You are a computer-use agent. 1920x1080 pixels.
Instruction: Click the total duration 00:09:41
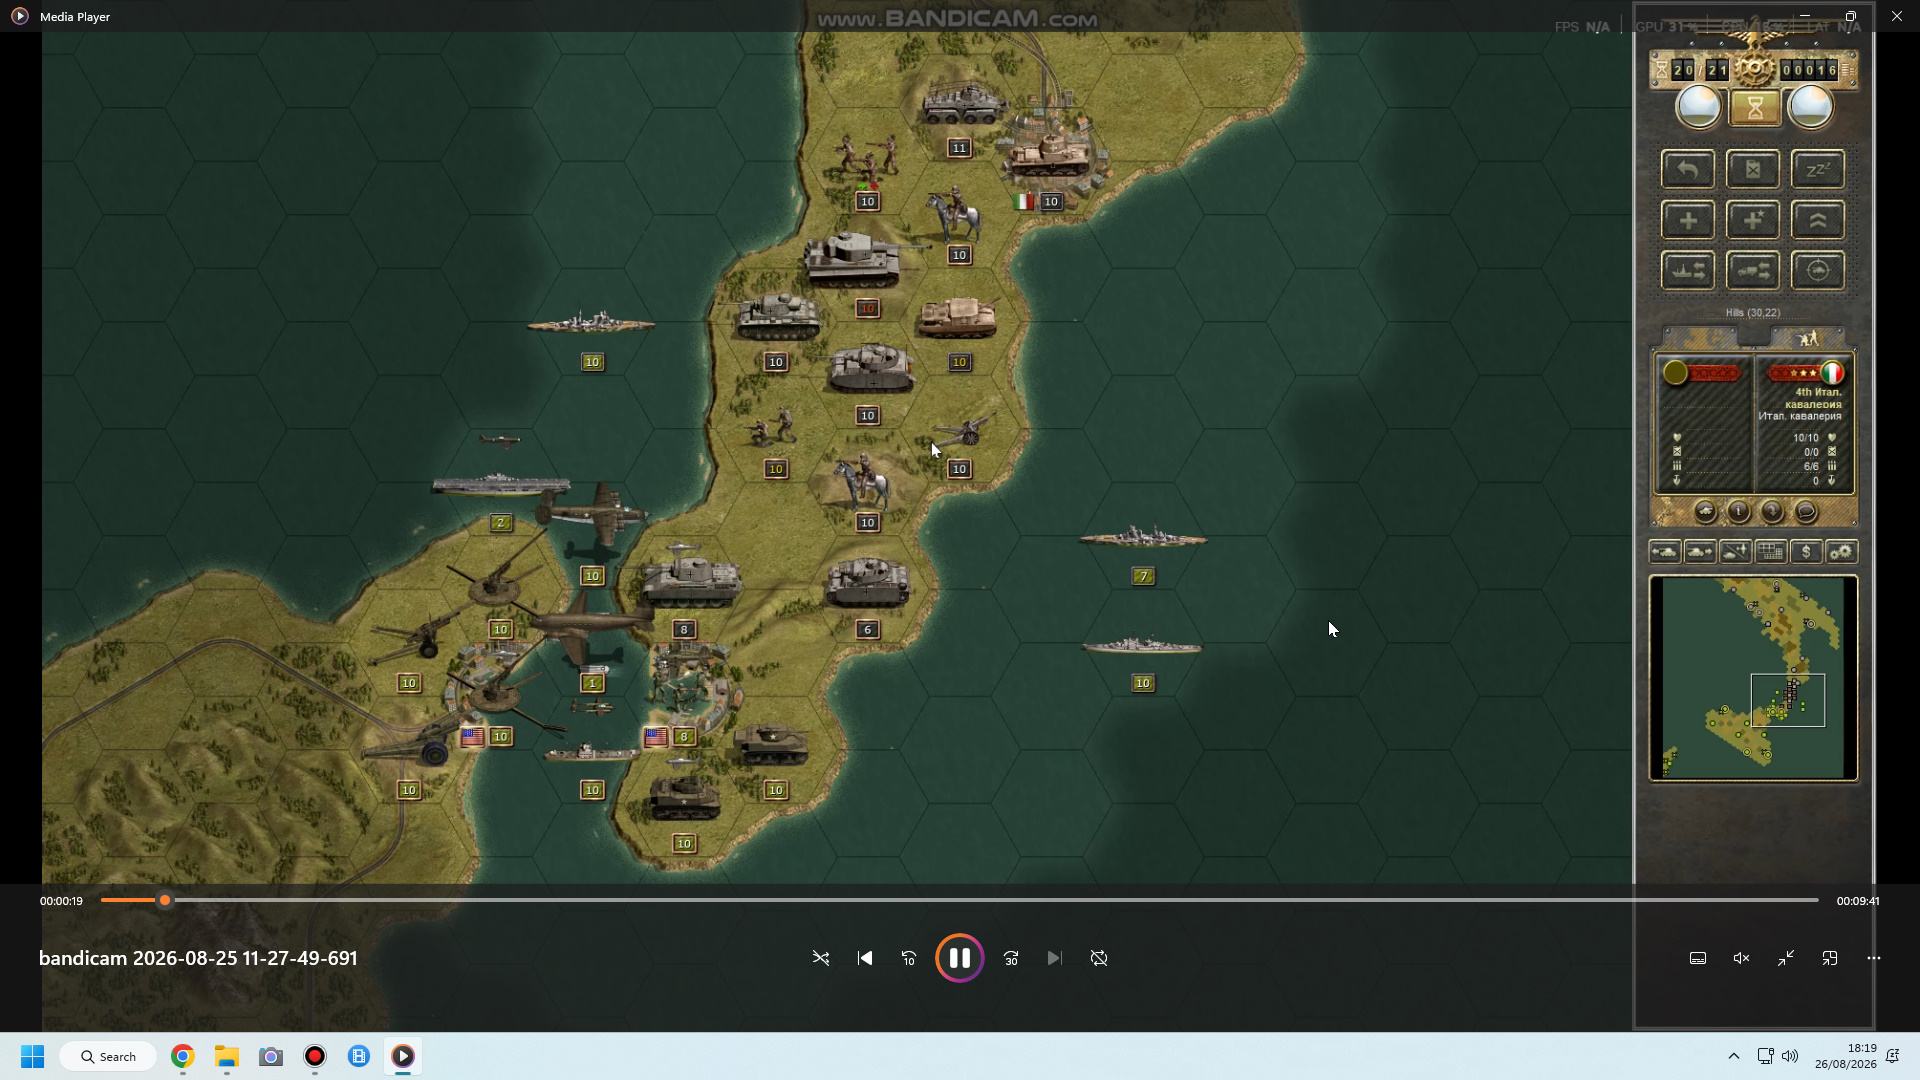click(x=1858, y=901)
